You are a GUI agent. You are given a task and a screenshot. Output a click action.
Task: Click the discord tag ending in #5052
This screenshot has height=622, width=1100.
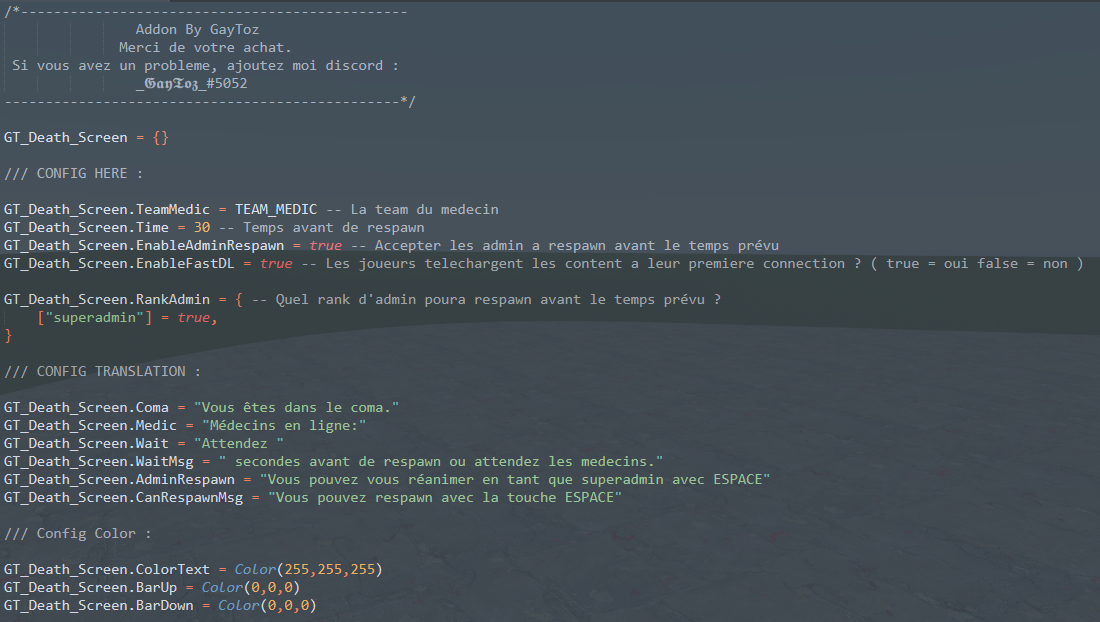coord(192,83)
